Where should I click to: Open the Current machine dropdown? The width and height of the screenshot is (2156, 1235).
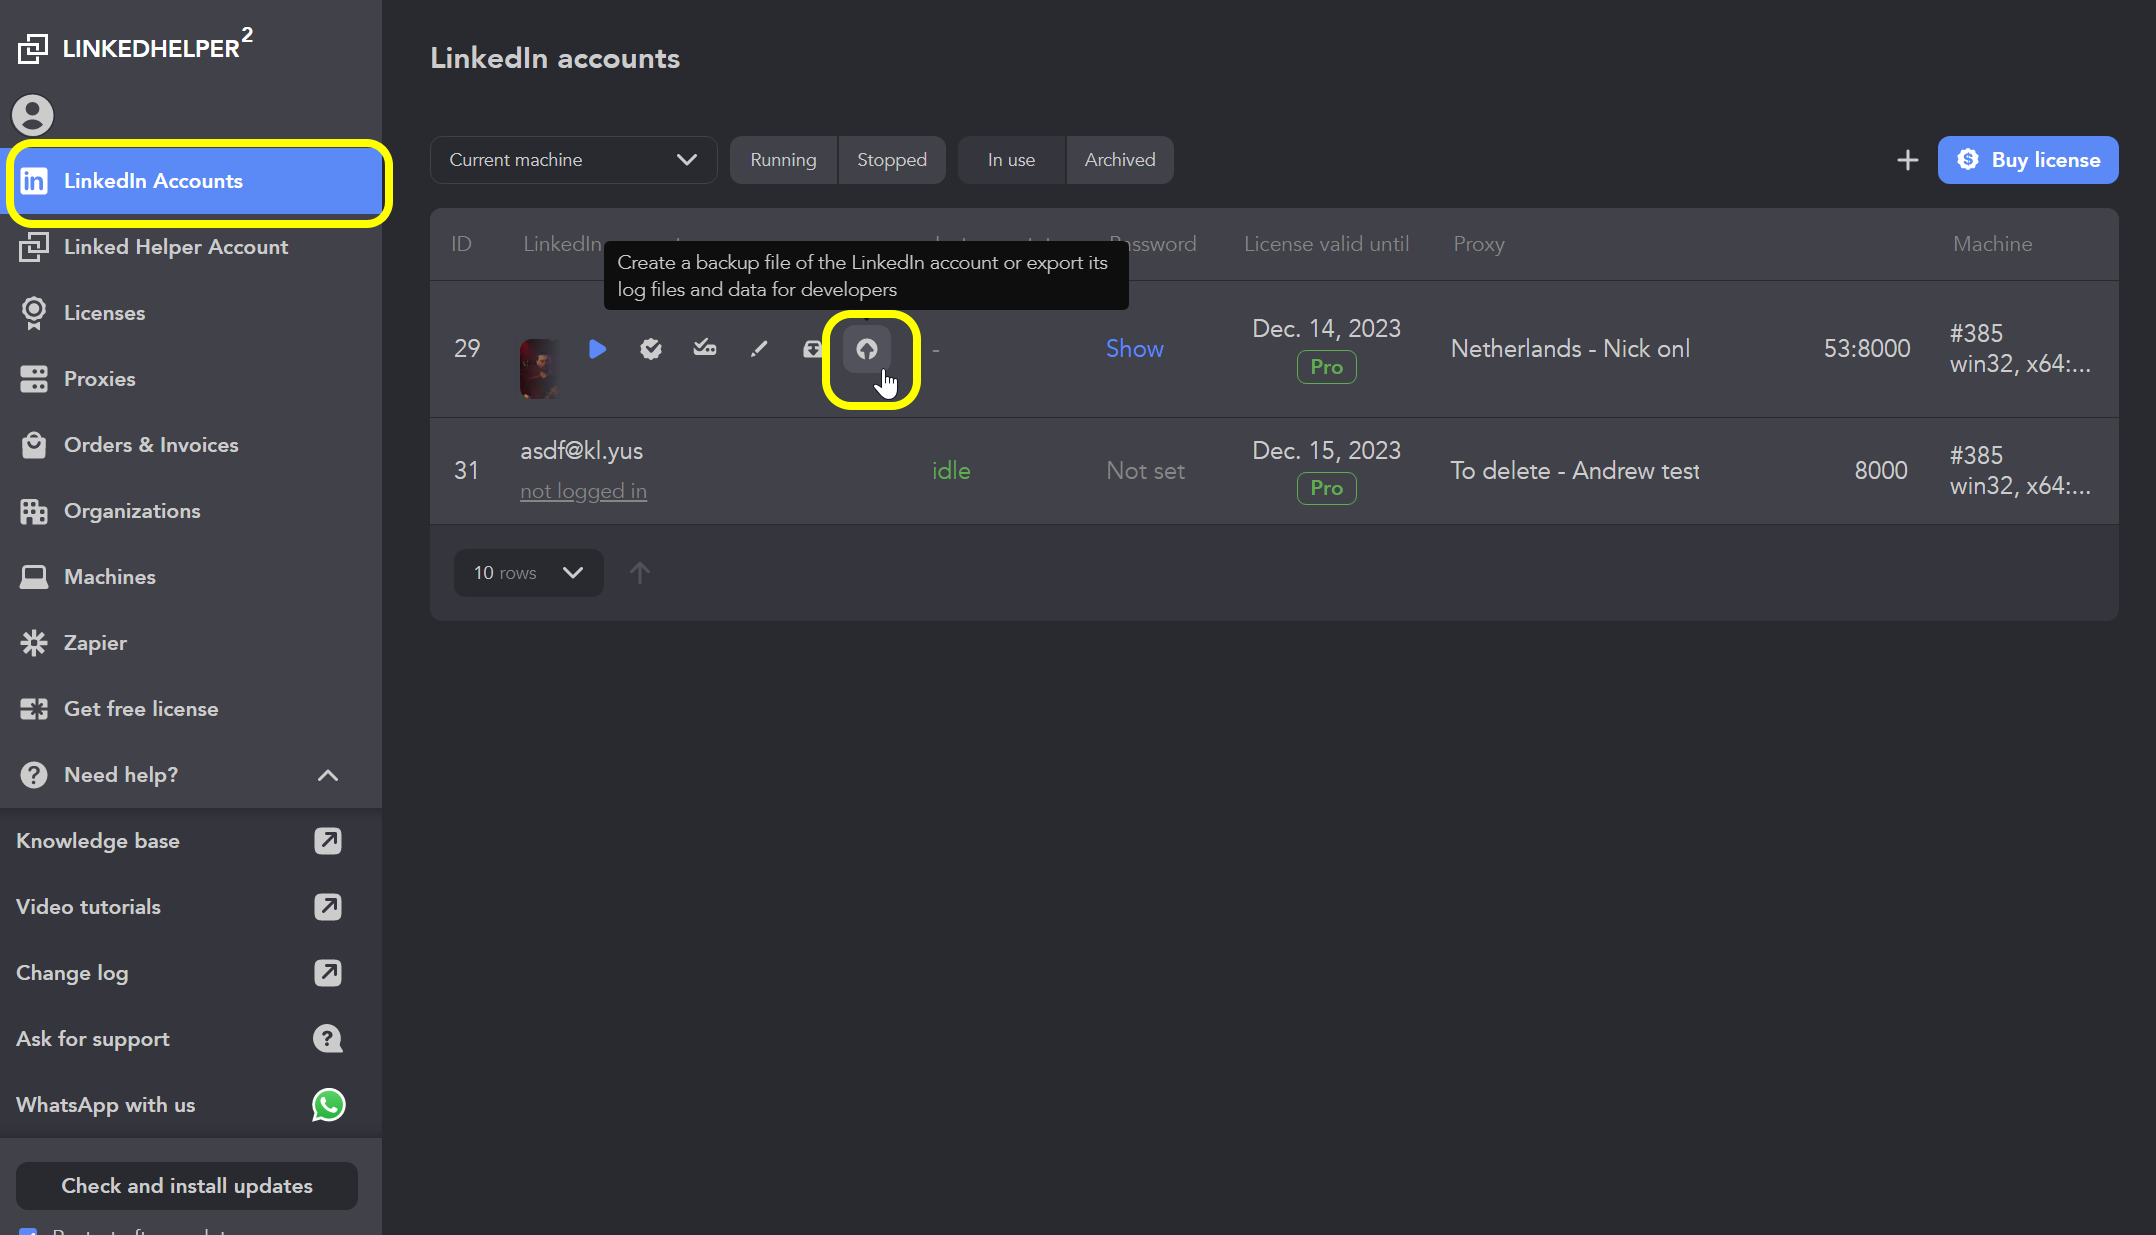[573, 160]
